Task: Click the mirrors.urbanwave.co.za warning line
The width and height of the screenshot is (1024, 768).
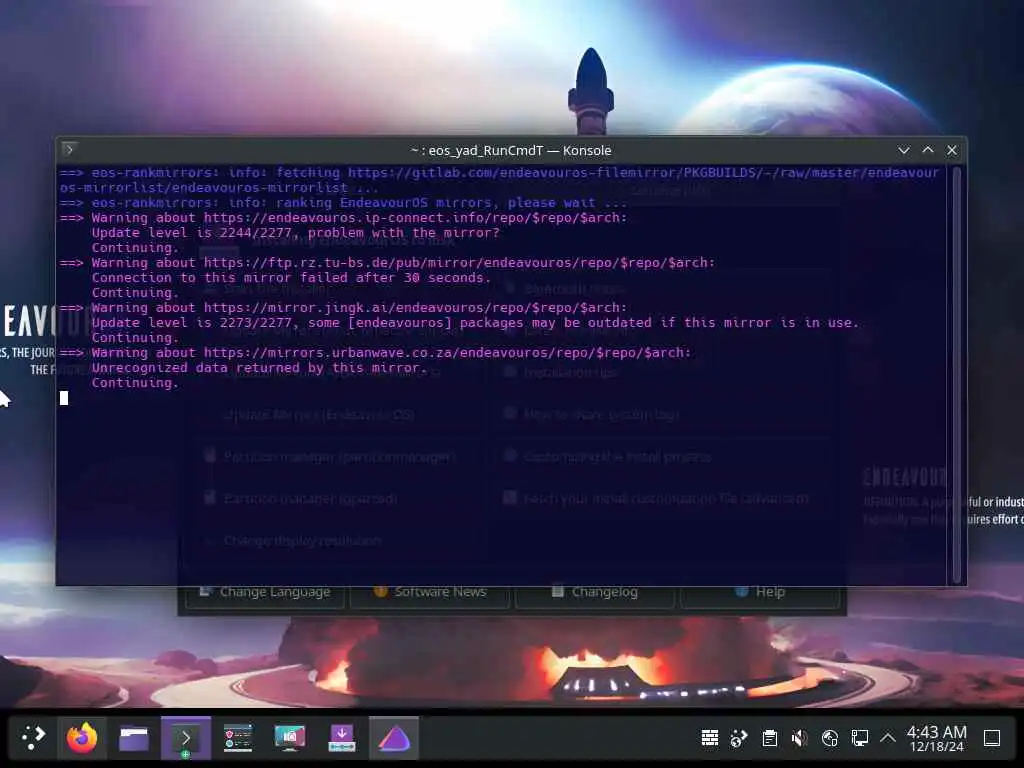Action: (x=376, y=353)
